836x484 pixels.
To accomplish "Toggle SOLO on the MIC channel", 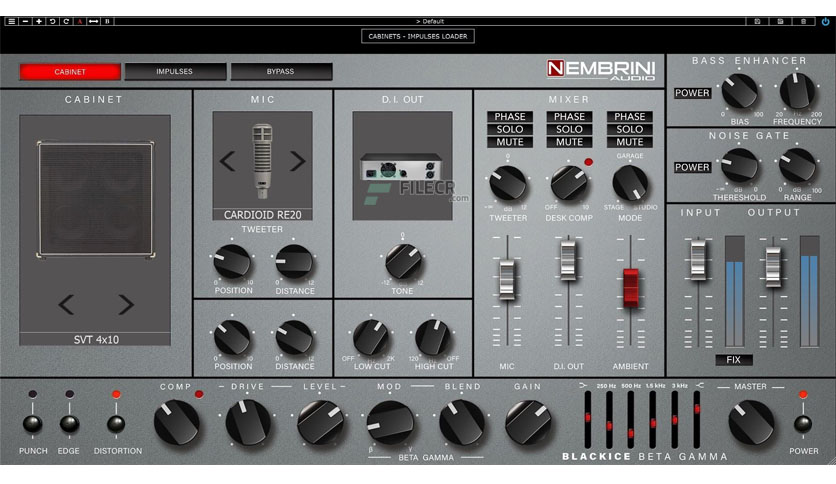I will (x=510, y=130).
